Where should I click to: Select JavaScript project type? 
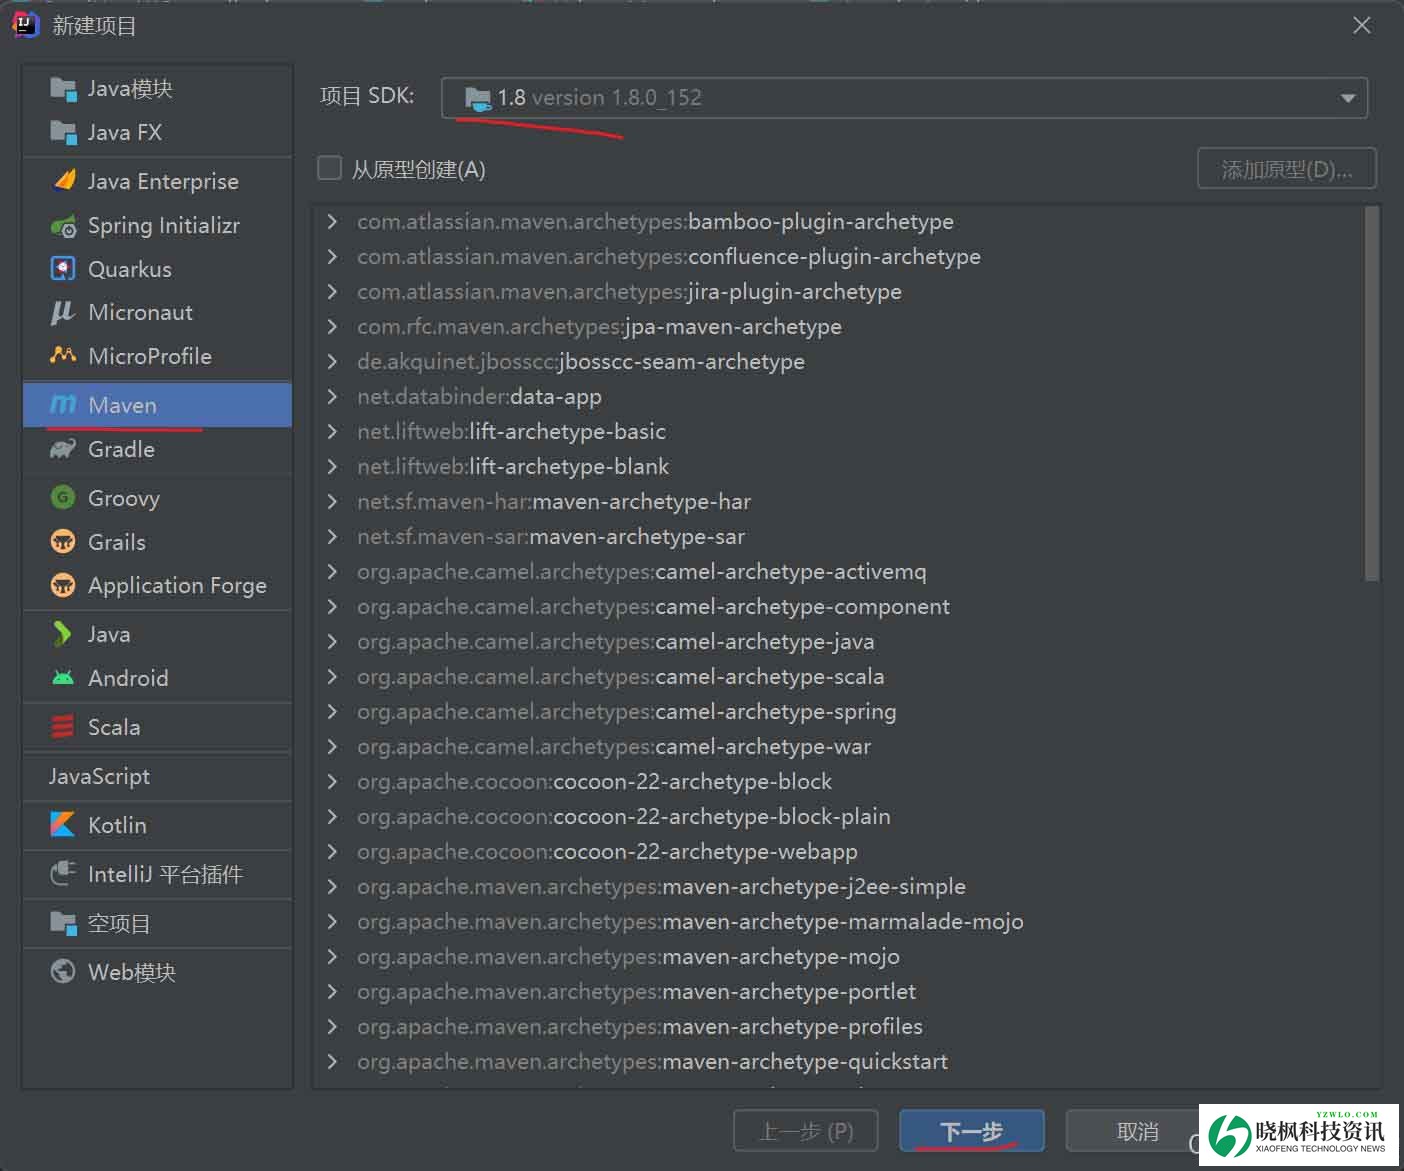[x=157, y=776]
